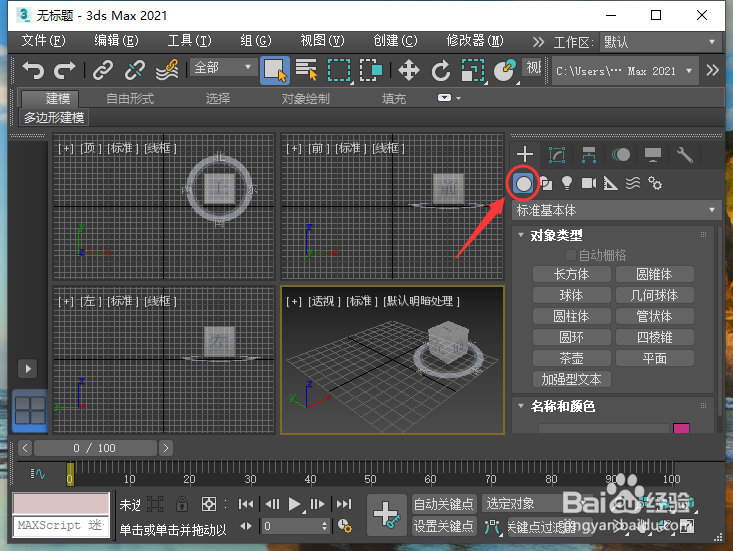This screenshot has height=551, width=733.
Task: Click the 圆柱体 button
Action: tap(571, 316)
